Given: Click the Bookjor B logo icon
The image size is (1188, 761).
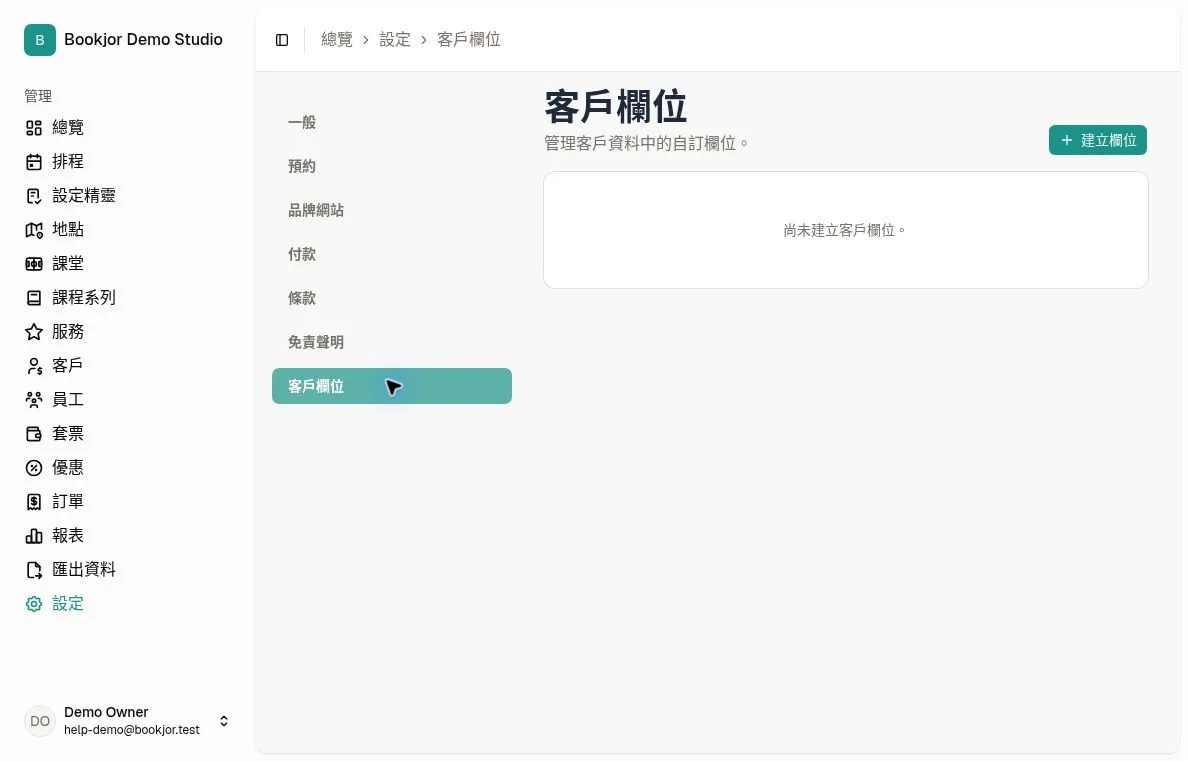Looking at the screenshot, I should pyautogui.click(x=40, y=40).
